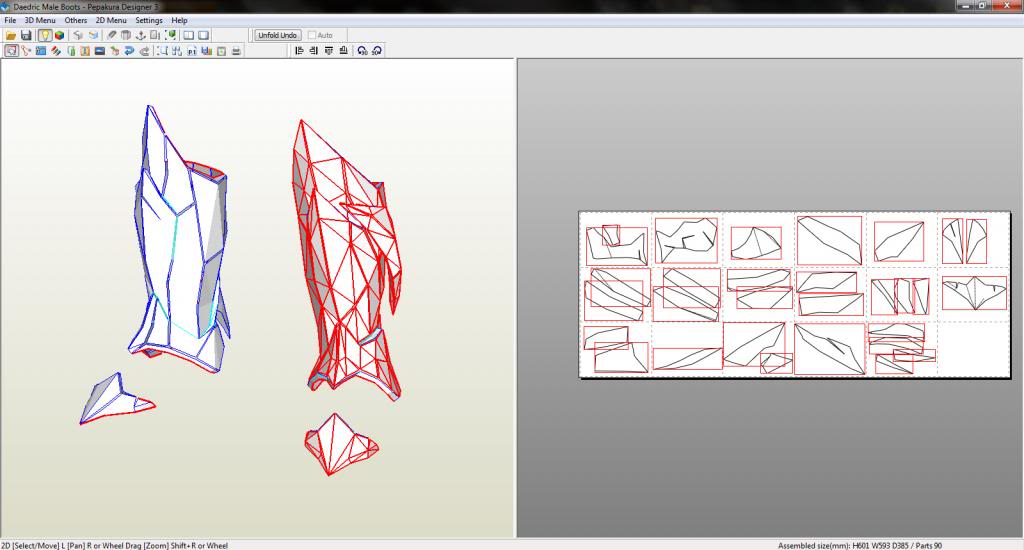Image resolution: width=1024 pixels, height=550 pixels.
Task: Select the Select/Move tool icon
Action: click(11, 51)
